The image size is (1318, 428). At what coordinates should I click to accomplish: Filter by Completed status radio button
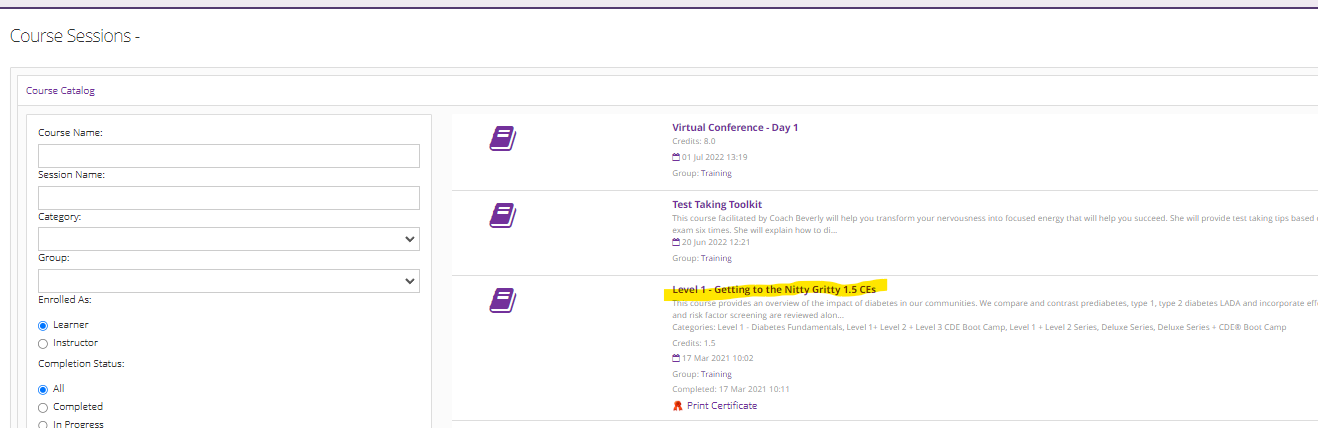pyautogui.click(x=43, y=407)
